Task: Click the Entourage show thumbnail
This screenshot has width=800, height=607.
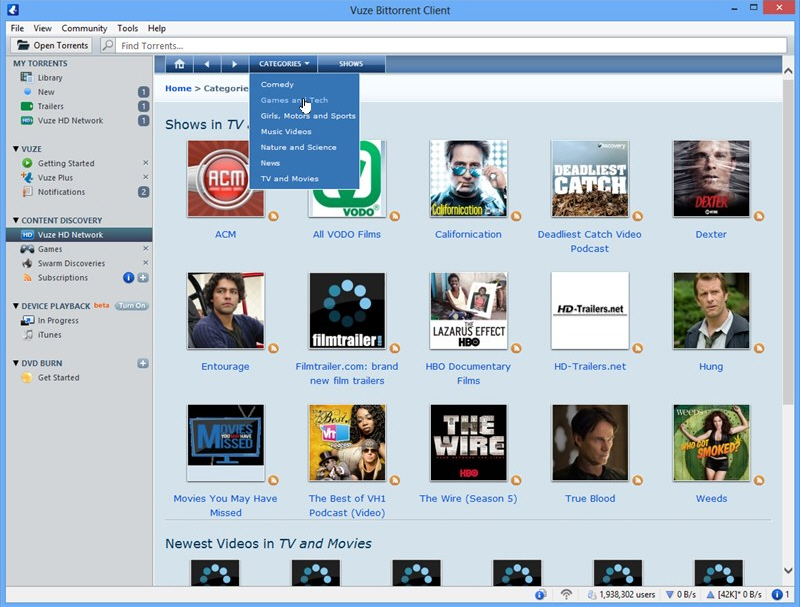Action: click(226, 311)
